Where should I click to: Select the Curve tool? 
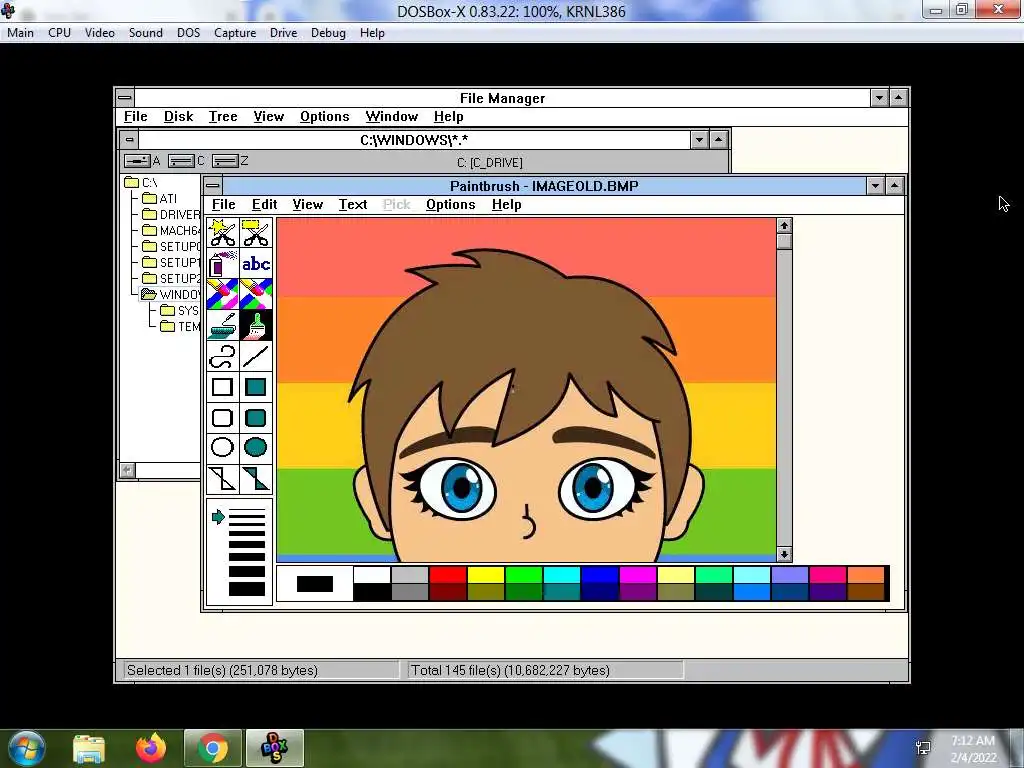223,356
